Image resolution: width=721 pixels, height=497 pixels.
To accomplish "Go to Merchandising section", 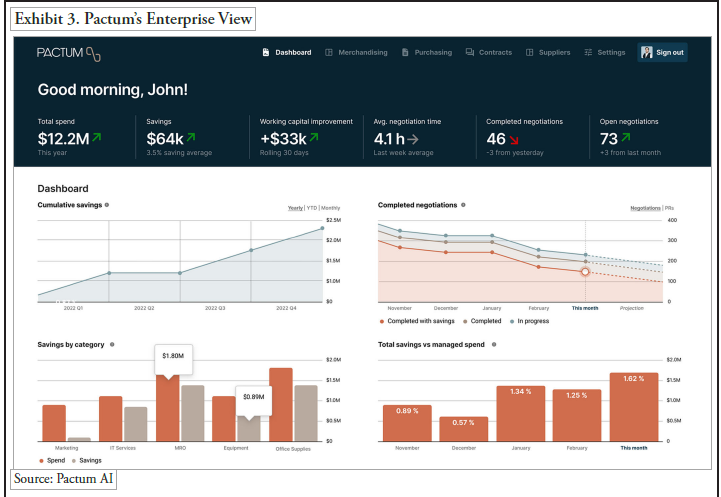I will click(356, 52).
